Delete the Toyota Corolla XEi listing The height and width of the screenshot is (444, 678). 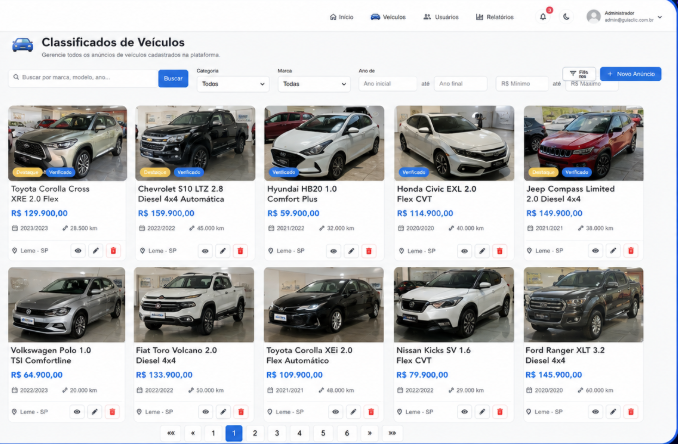371,412
